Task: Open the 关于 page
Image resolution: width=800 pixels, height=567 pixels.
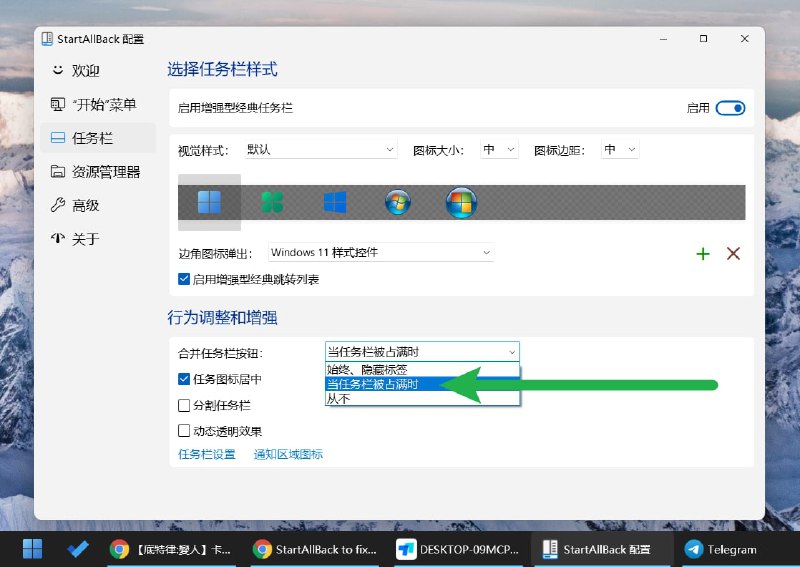Action: pos(98,239)
